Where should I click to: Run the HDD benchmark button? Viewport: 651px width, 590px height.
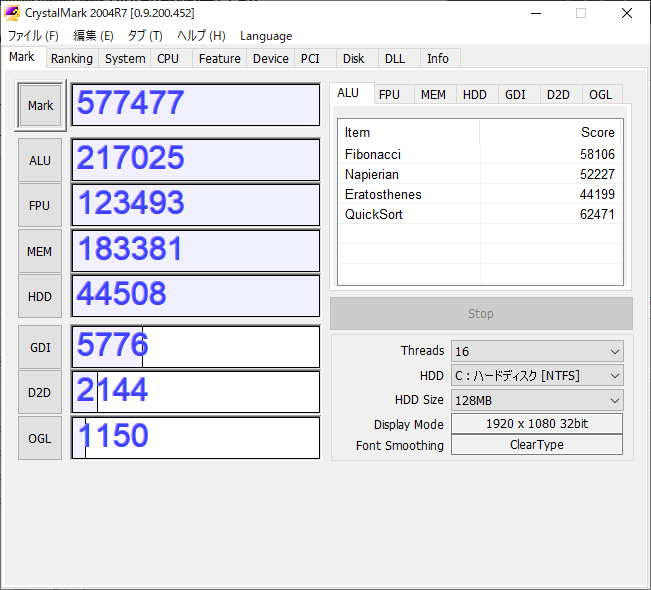pyautogui.click(x=40, y=296)
